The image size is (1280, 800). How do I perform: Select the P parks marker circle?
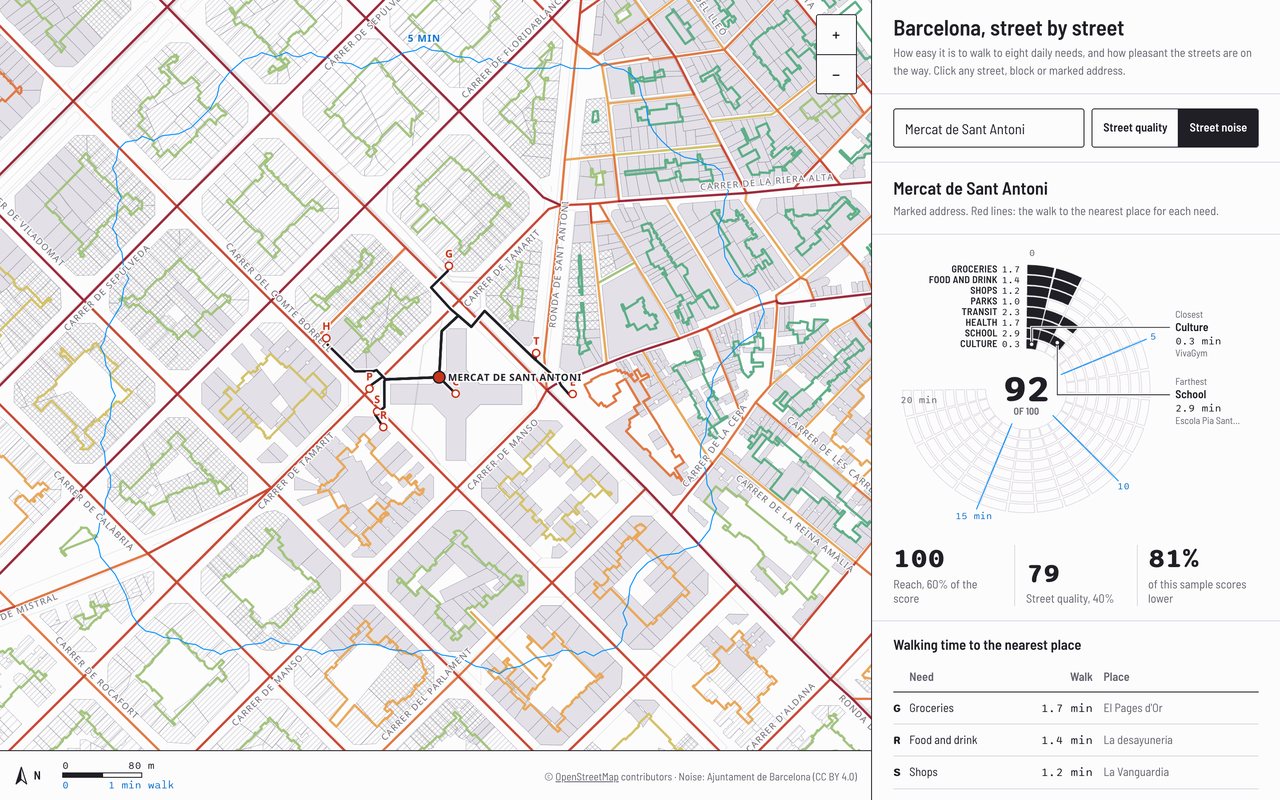pyautogui.click(x=370, y=388)
